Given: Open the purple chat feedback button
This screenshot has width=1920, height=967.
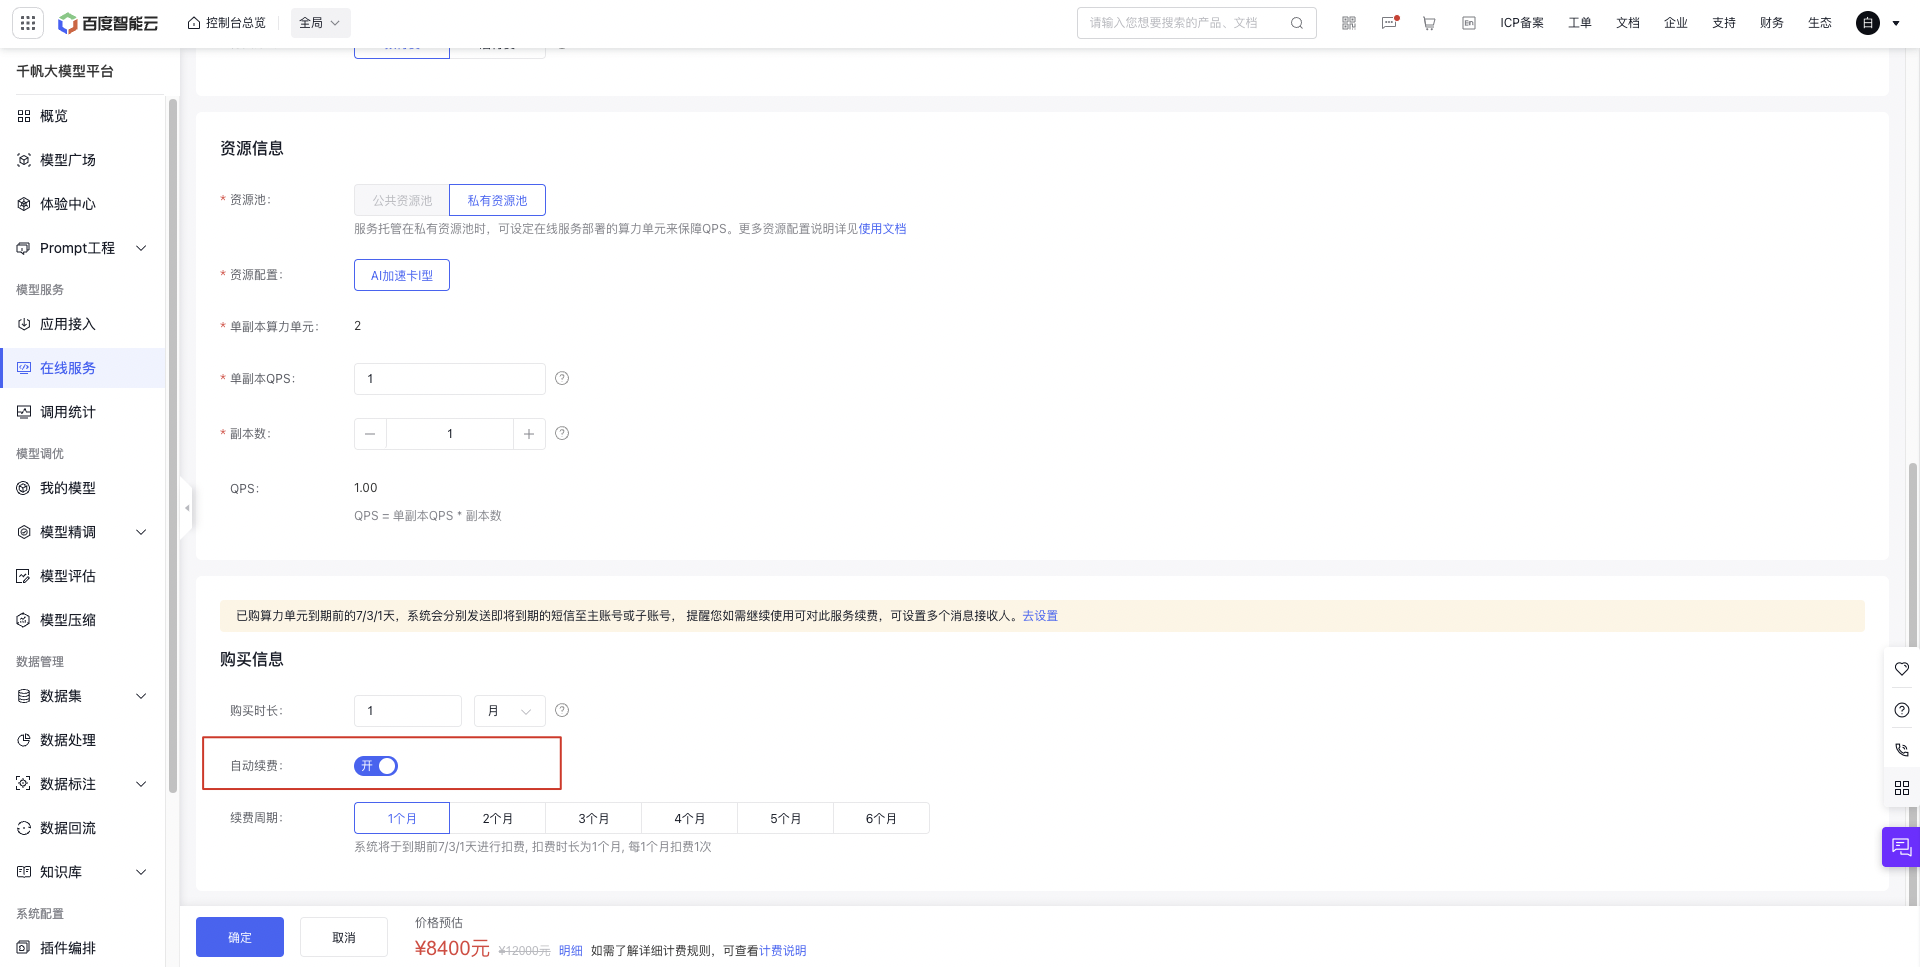Looking at the screenshot, I should (1901, 847).
